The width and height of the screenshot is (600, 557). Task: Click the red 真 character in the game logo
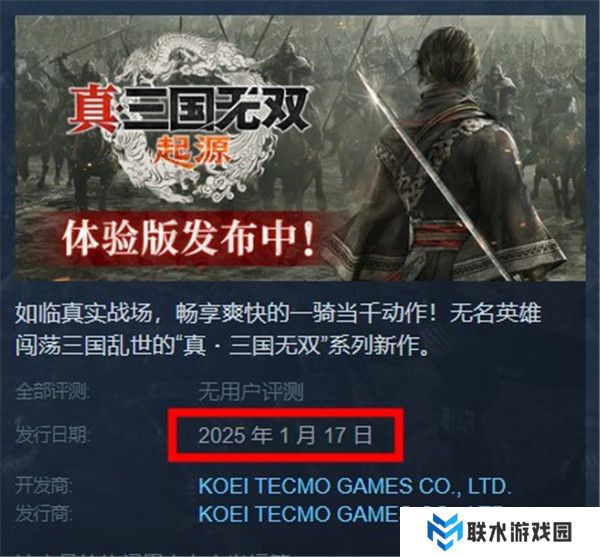coord(93,108)
